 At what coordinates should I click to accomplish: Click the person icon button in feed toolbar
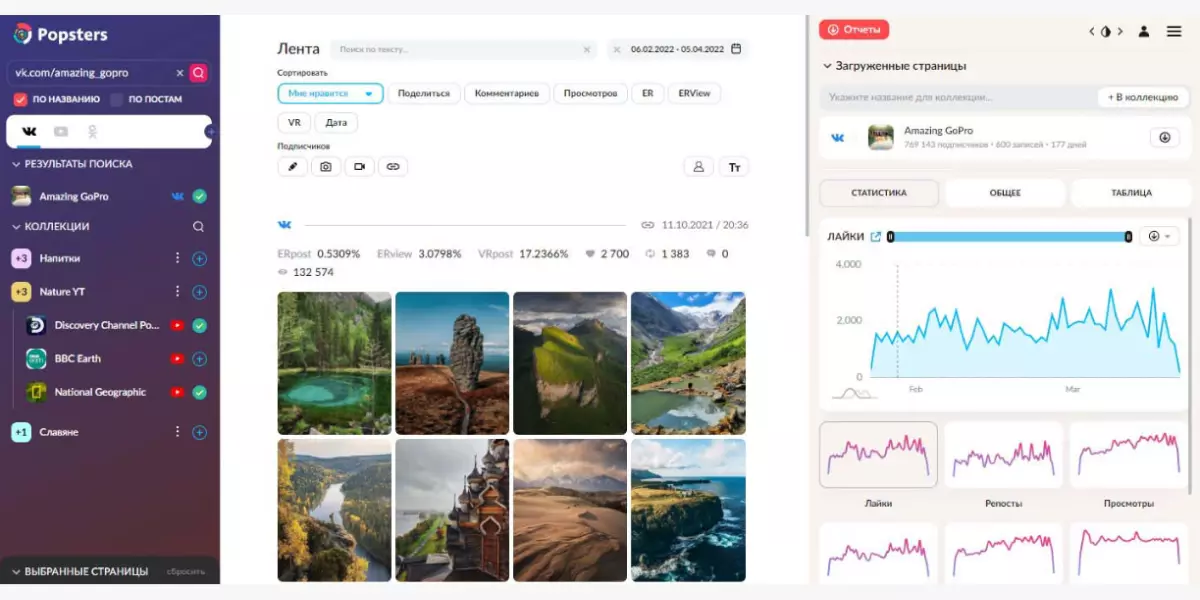coord(699,167)
